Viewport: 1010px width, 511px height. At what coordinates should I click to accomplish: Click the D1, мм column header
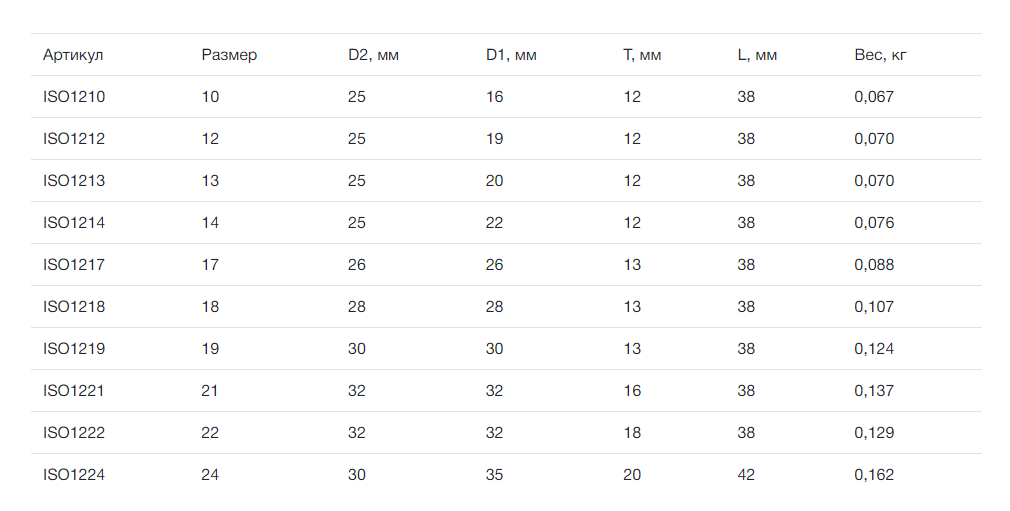tap(511, 55)
